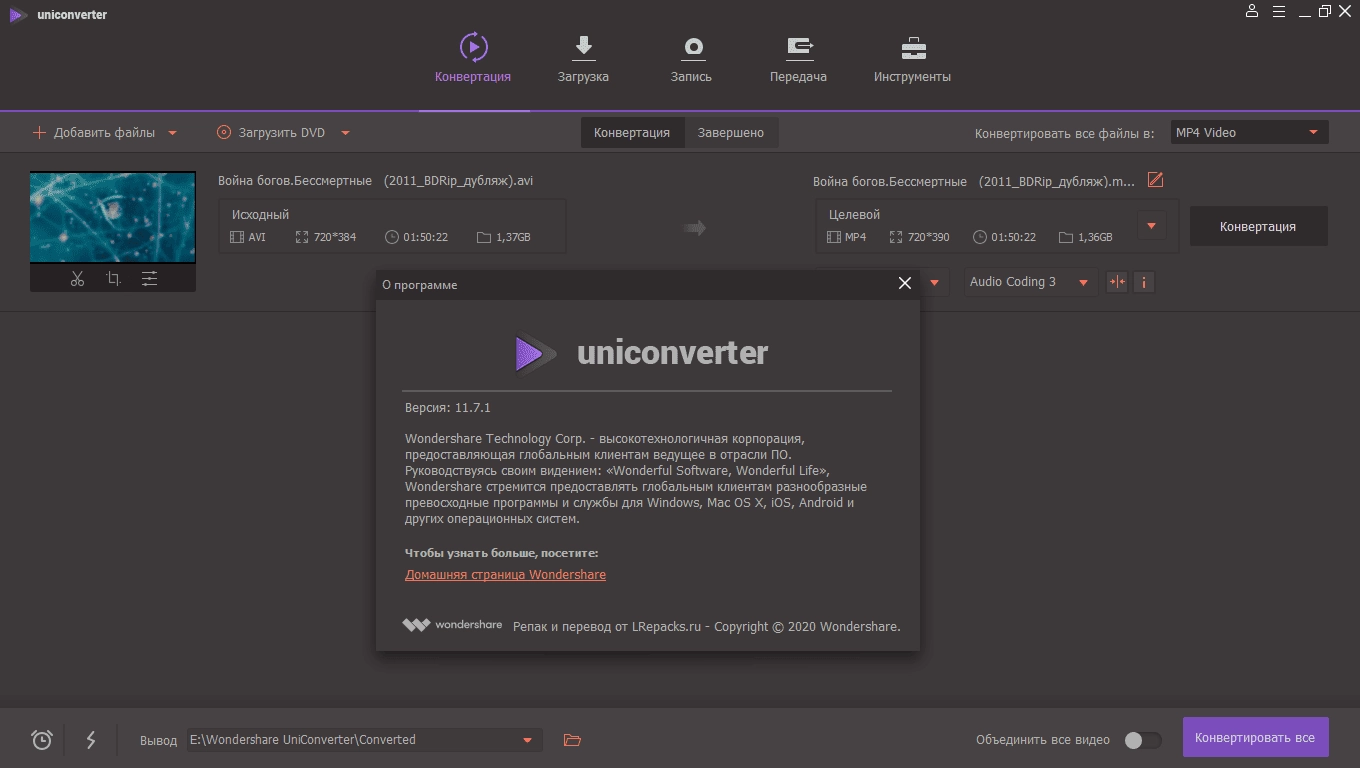This screenshot has height=768, width=1360.
Task: Open the Запись section
Action: (x=691, y=58)
